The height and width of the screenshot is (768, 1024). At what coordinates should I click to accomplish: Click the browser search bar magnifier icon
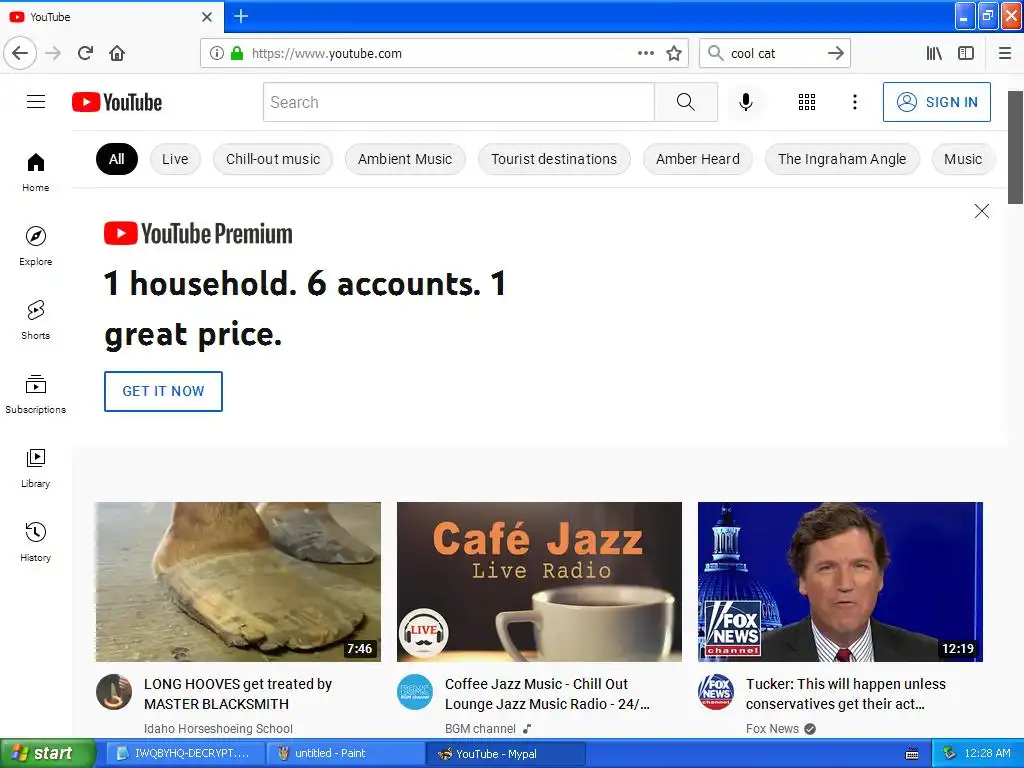(716, 53)
